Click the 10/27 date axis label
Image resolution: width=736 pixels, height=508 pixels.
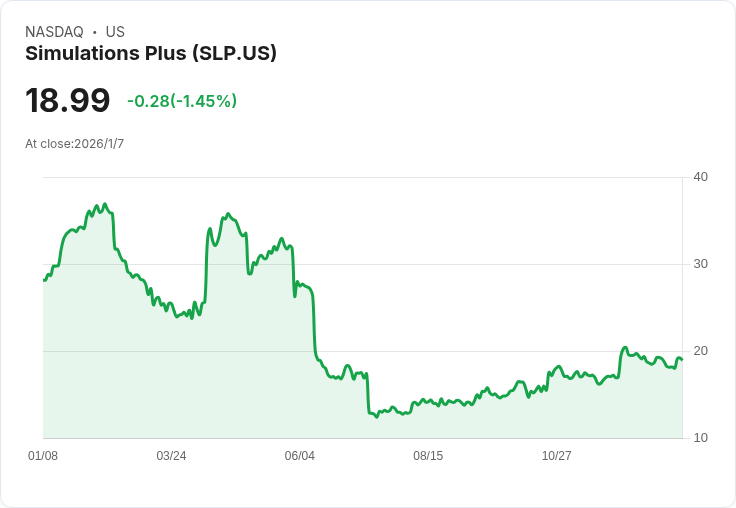557,455
